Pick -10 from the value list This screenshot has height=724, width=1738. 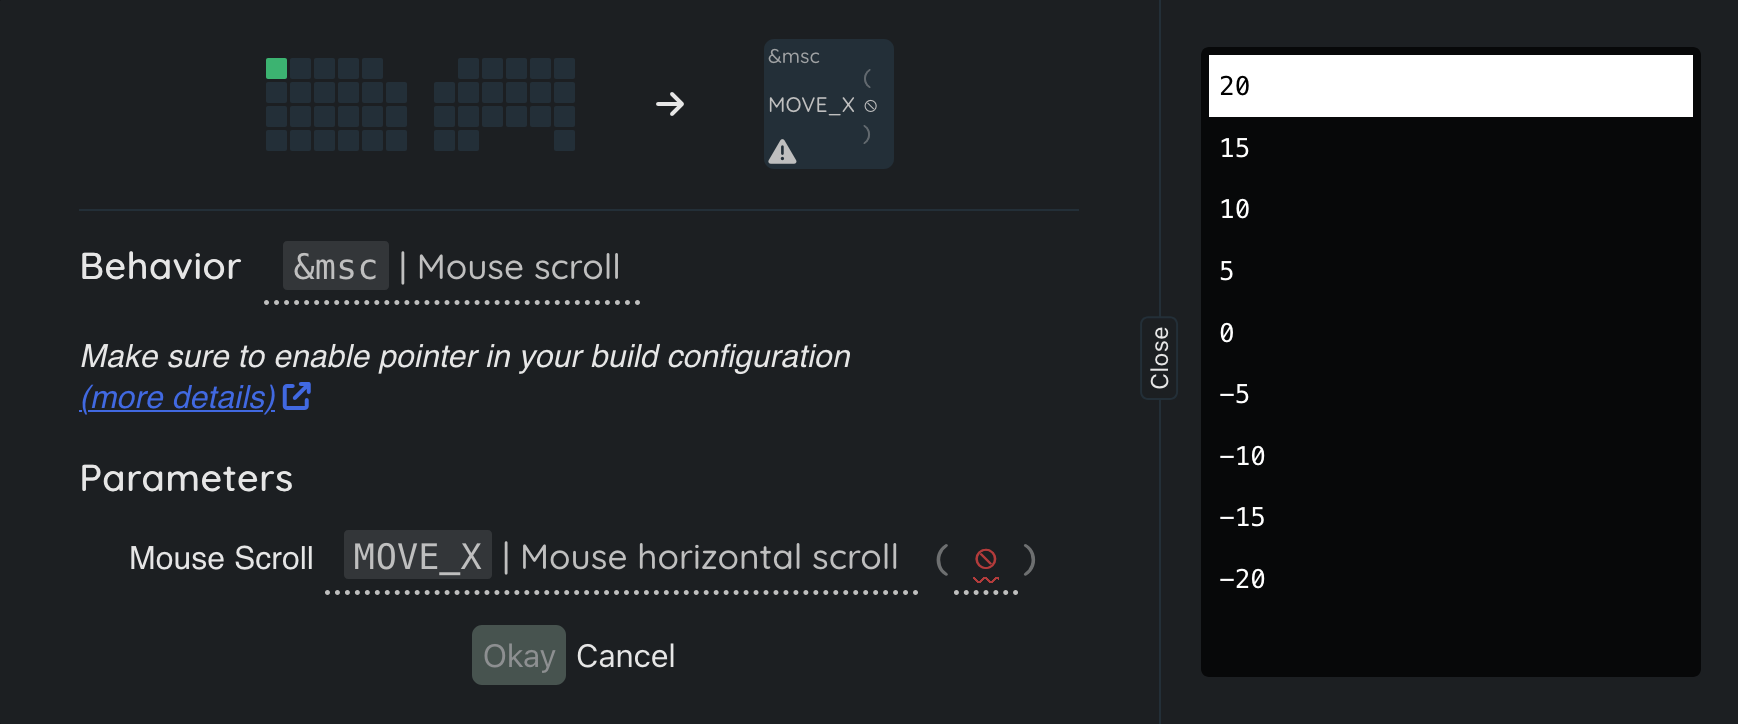[x=1450, y=456]
